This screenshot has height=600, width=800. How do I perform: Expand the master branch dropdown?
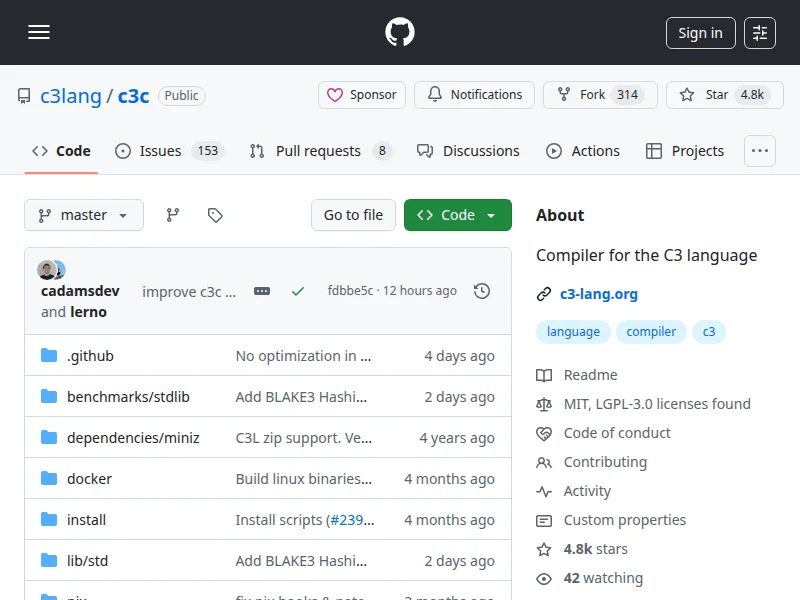coord(84,215)
